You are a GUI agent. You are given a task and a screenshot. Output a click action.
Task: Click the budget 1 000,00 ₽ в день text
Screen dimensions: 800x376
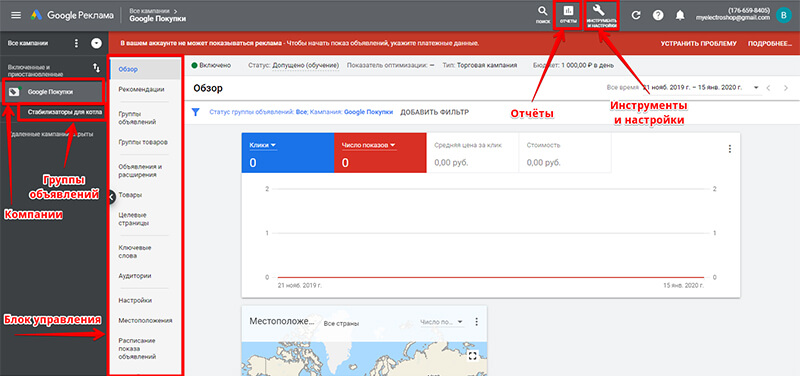tap(587, 65)
